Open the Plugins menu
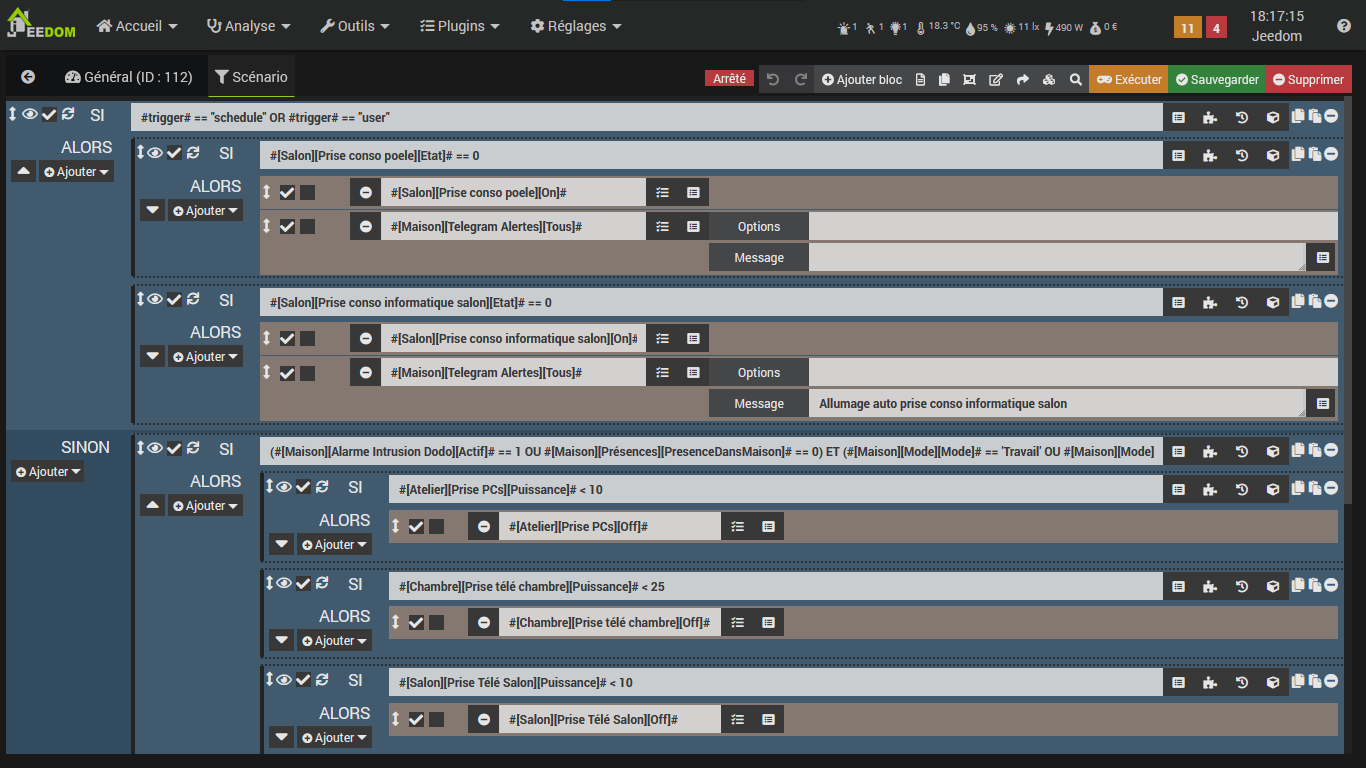The height and width of the screenshot is (768, 1366). point(460,26)
